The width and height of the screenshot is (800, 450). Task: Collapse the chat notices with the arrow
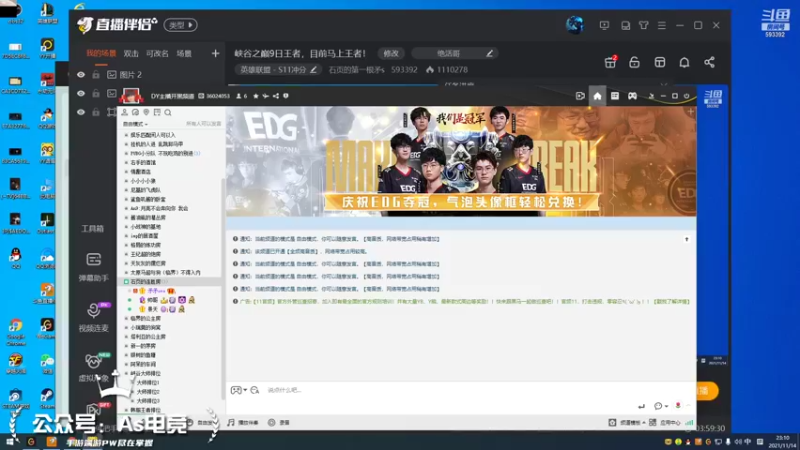[687, 239]
